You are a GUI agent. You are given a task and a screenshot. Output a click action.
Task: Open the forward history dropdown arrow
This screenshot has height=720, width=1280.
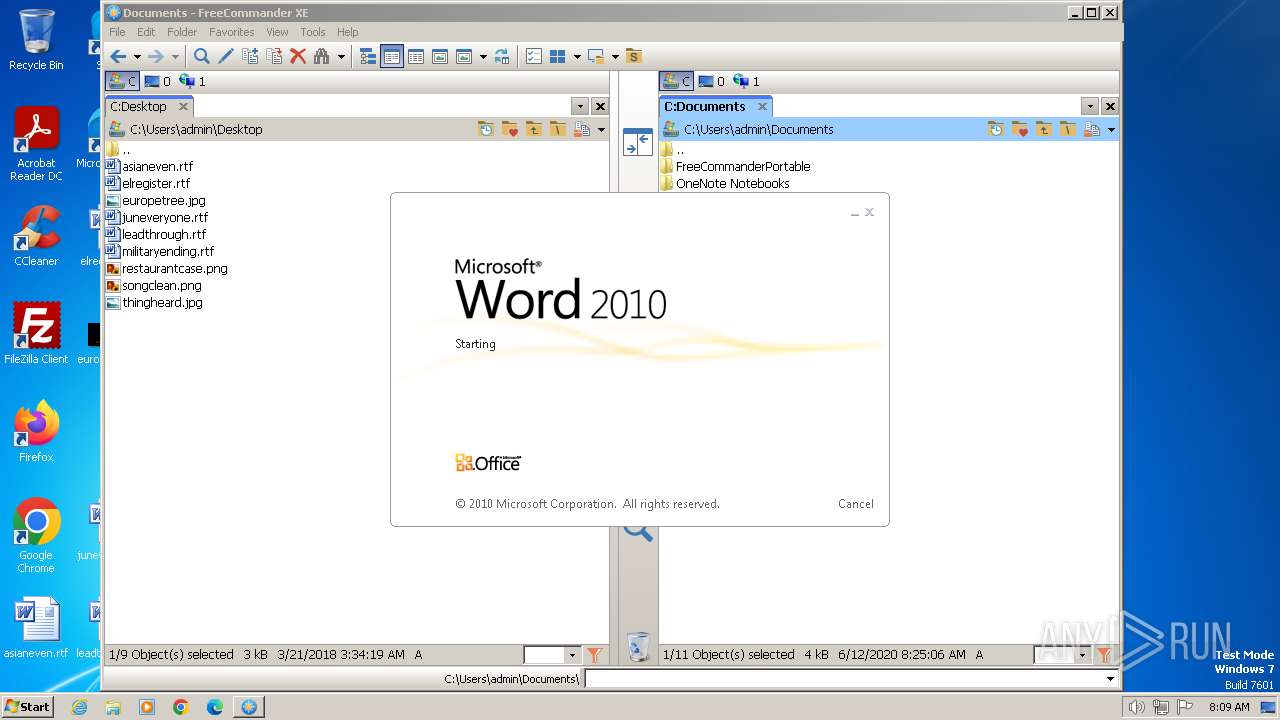click(x=175, y=57)
